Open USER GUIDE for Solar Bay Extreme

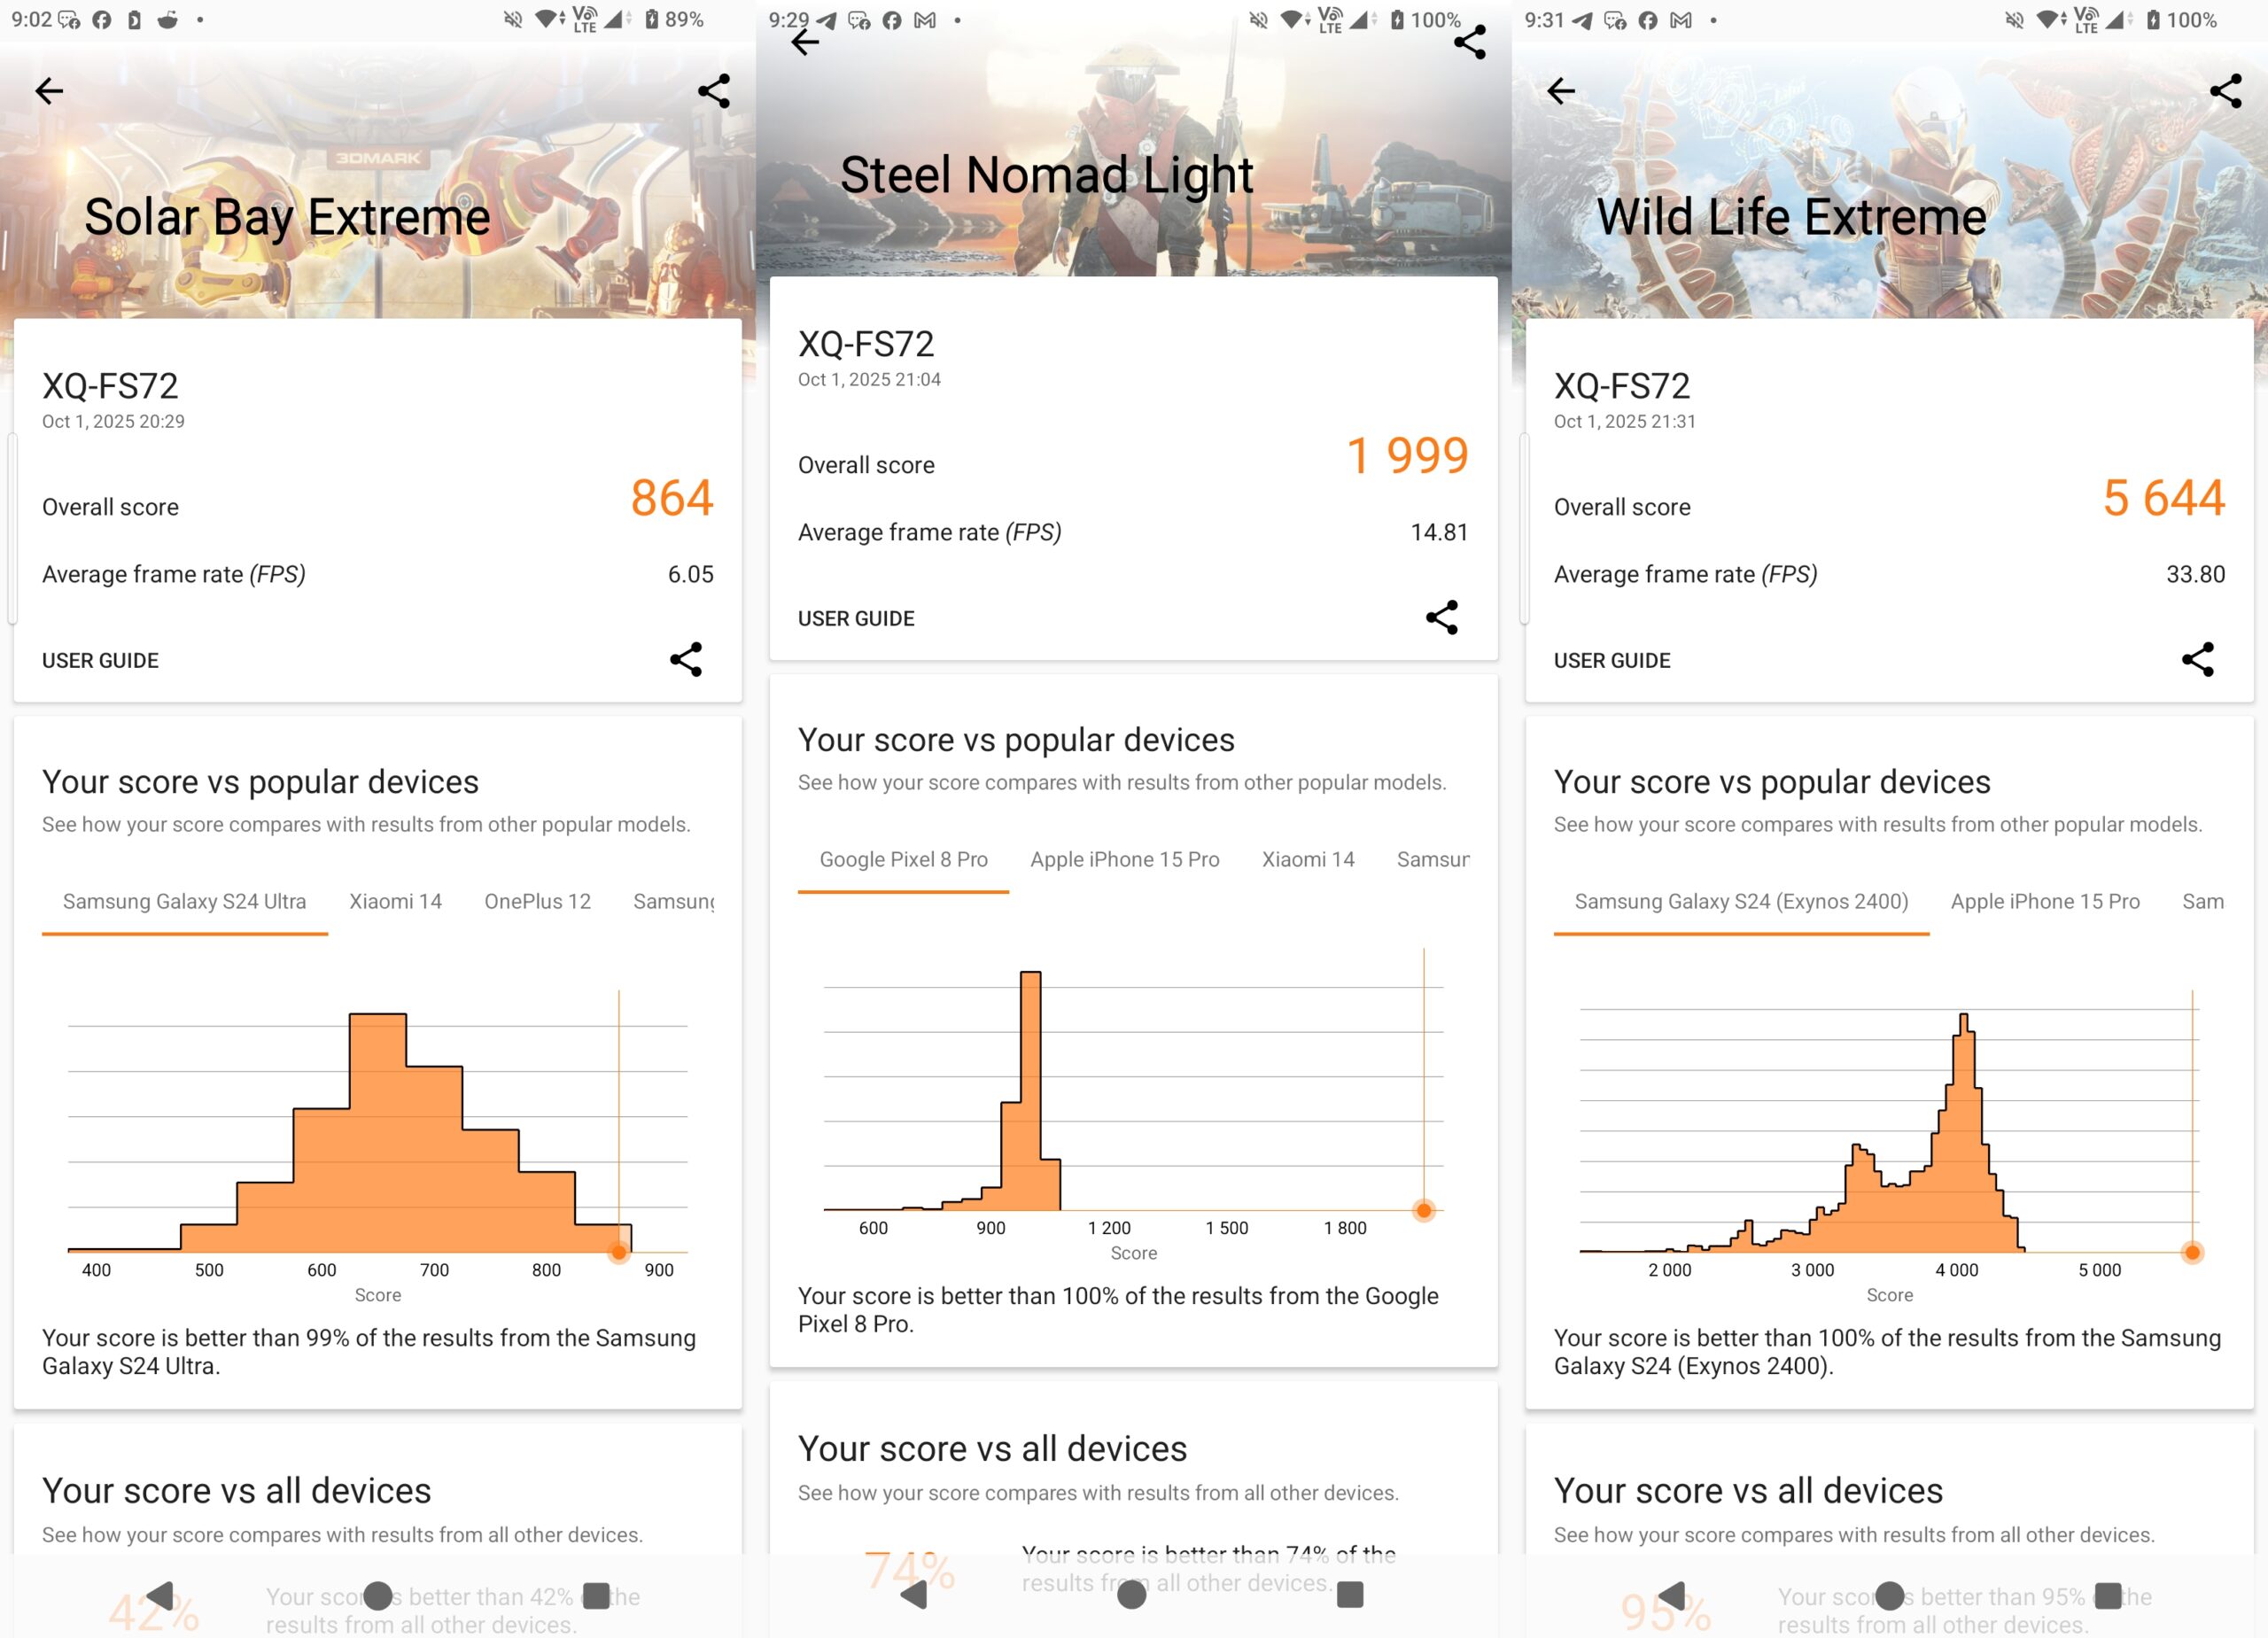point(100,661)
